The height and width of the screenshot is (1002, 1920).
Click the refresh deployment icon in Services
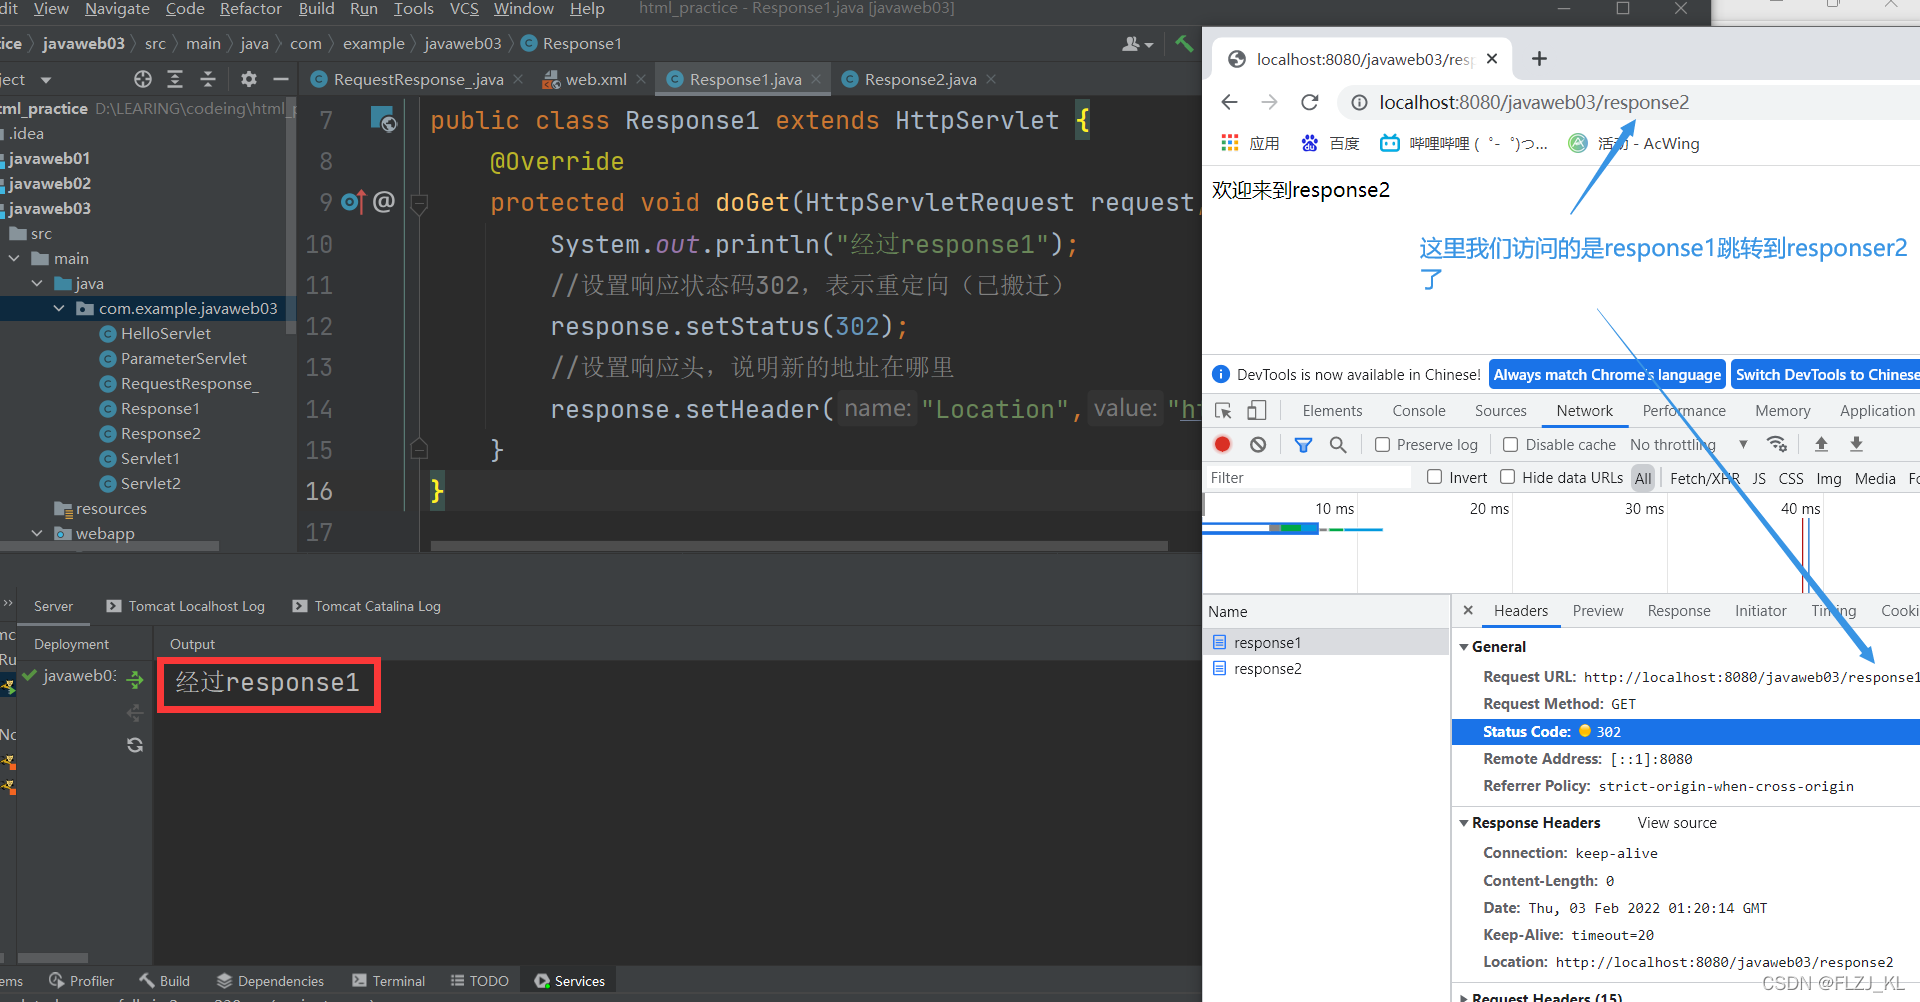[x=135, y=745]
